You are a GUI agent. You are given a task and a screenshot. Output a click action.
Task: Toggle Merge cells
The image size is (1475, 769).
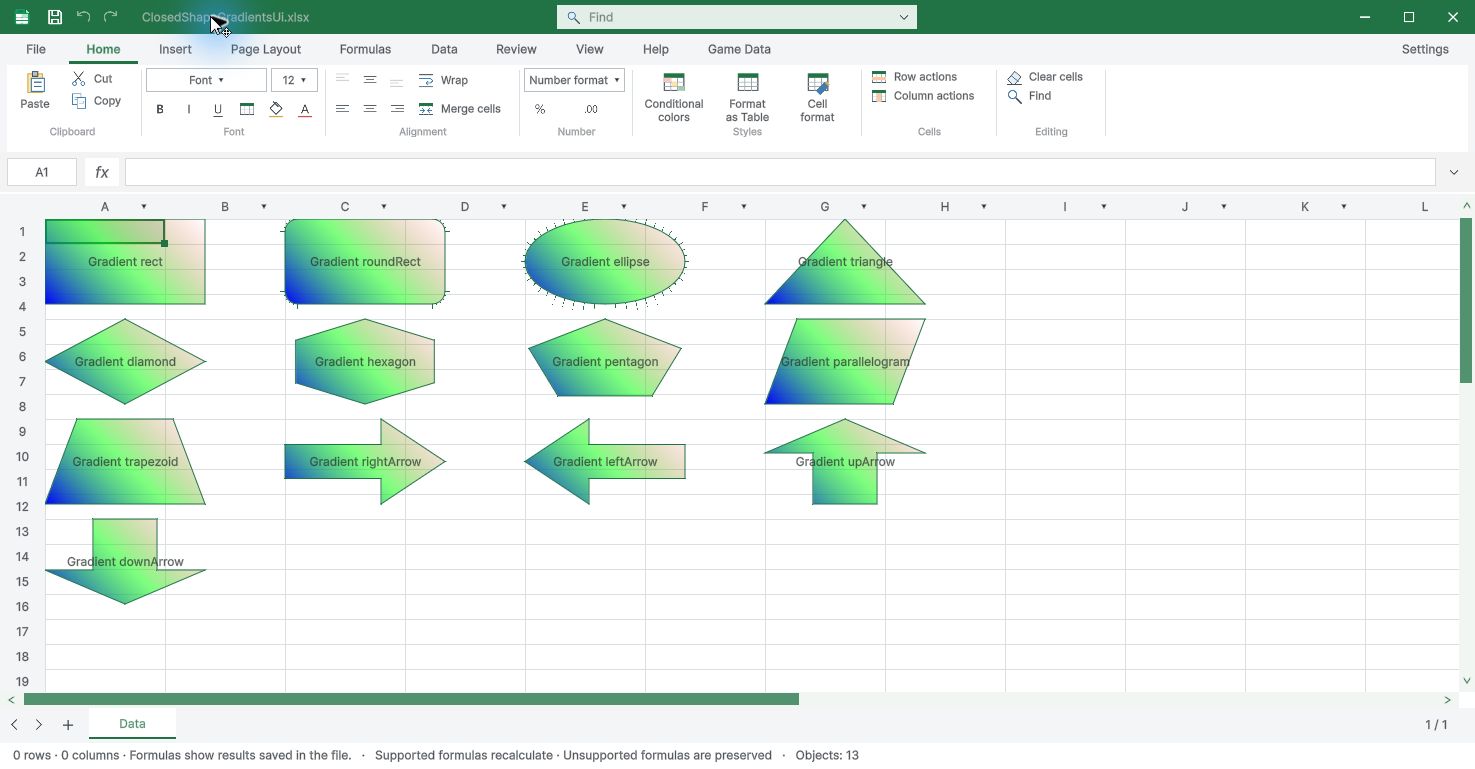pyautogui.click(x=459, y=109)
